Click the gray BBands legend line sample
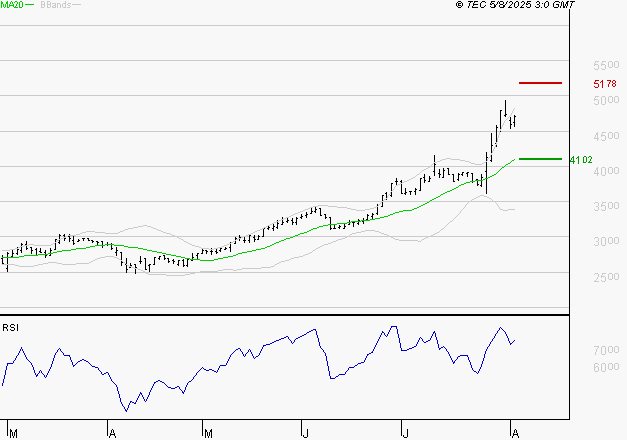The height and width of the screenshot is (440, 627). click(77, 6)
